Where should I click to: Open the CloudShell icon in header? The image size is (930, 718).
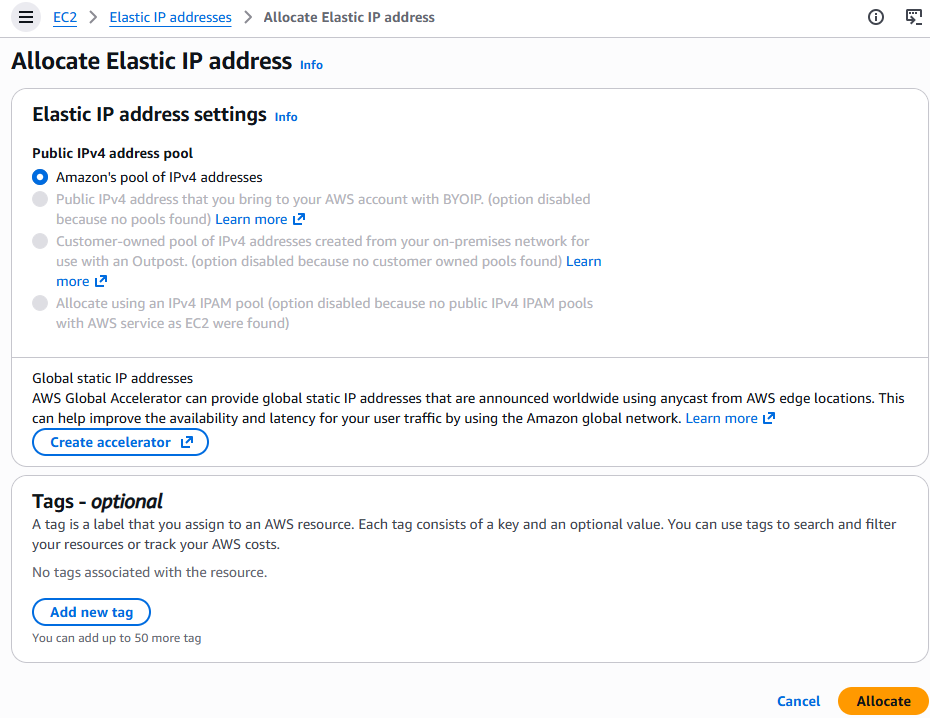point(913,17)
